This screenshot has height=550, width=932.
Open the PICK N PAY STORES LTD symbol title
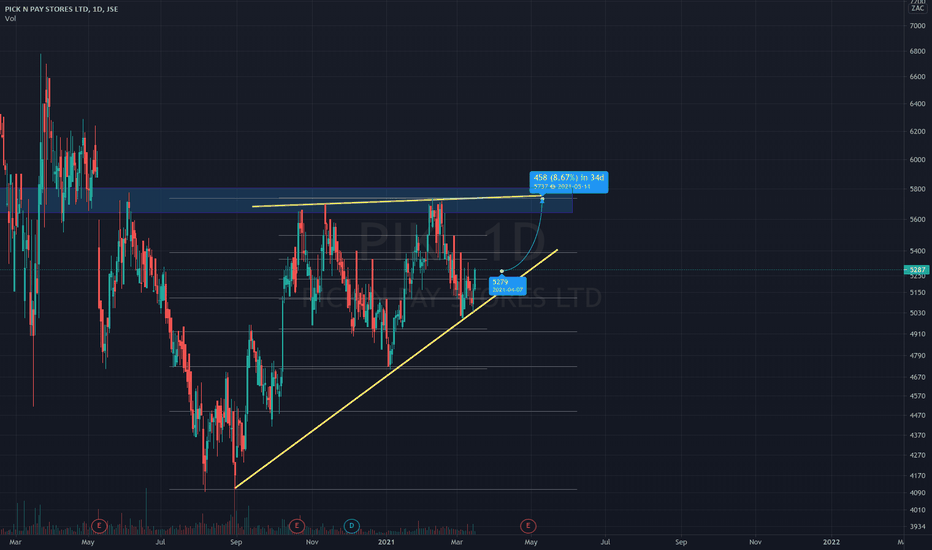pos(61,9)
